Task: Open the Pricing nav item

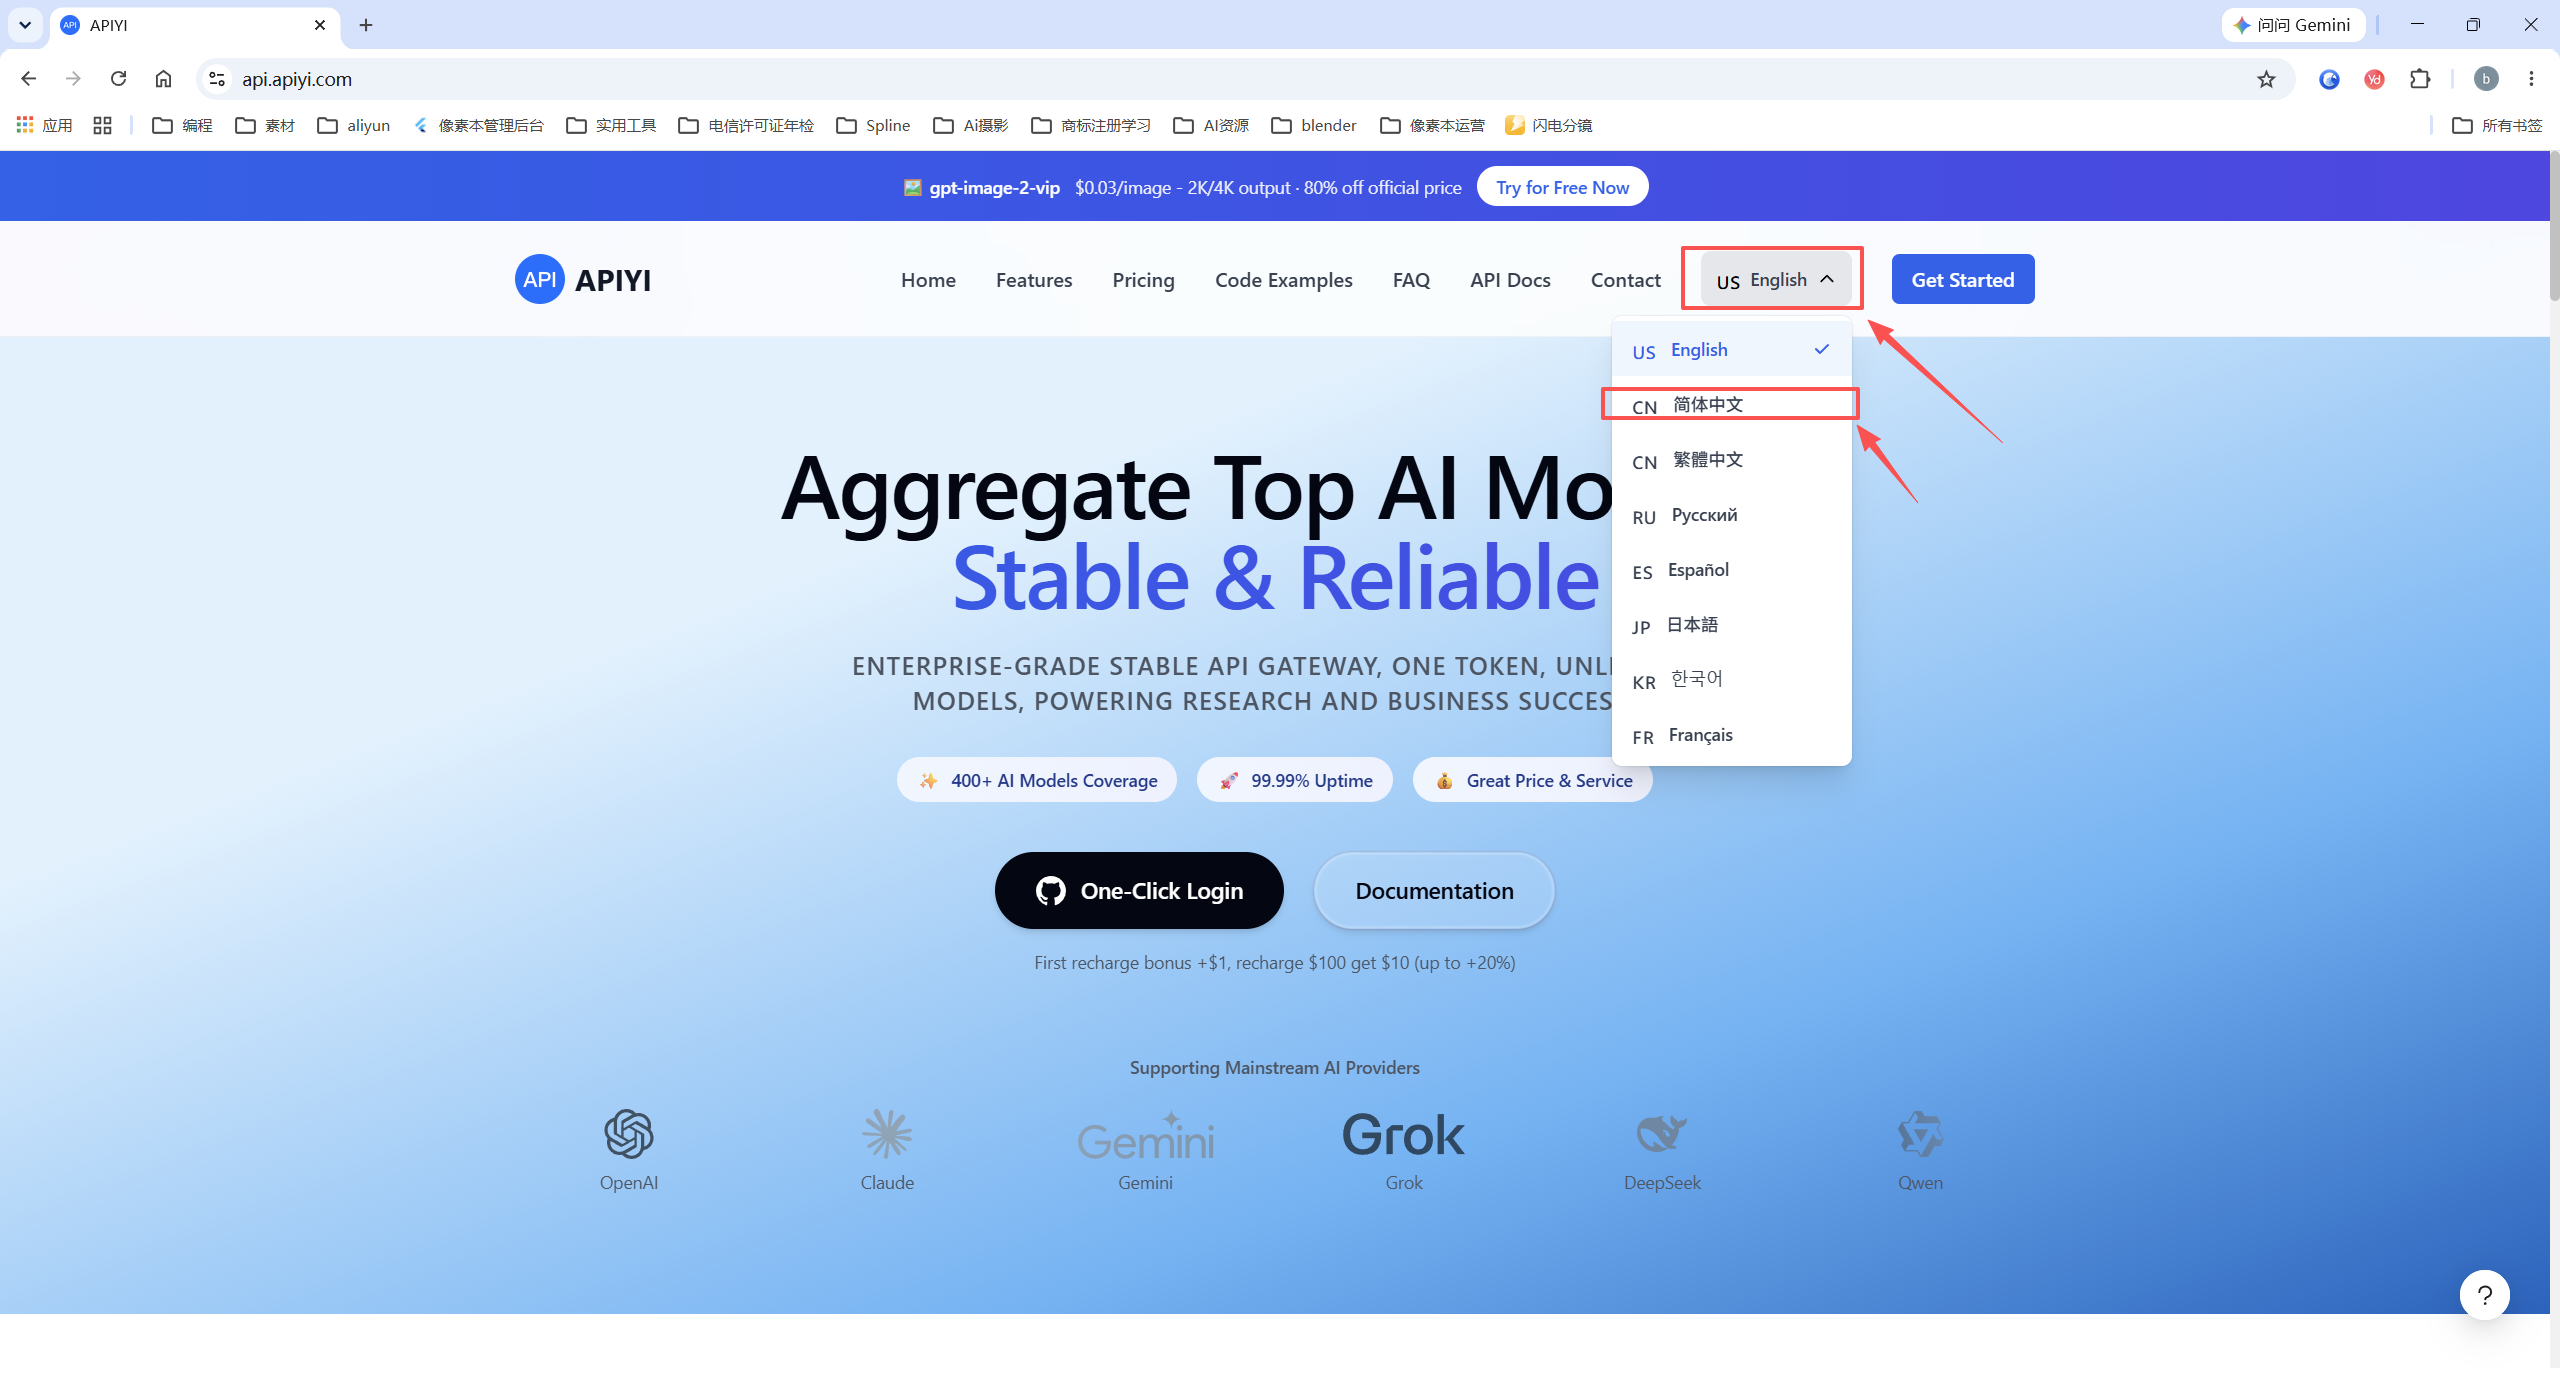Action: (x=1143, y=280)
